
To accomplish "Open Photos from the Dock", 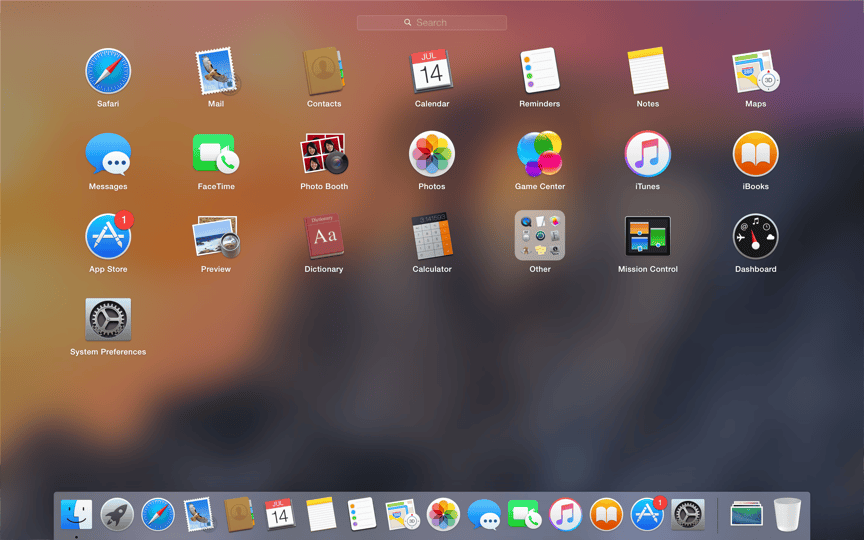I will 443,515.
